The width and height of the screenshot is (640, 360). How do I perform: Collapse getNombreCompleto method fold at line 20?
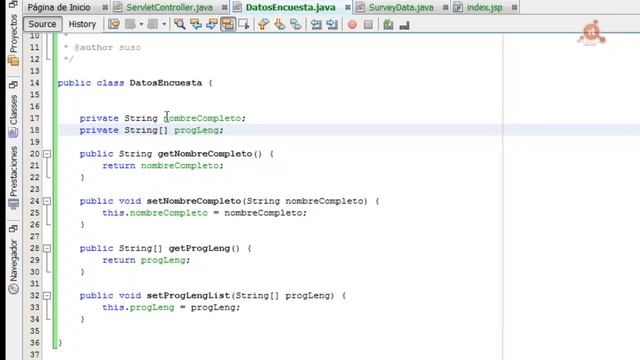point(47,154)
